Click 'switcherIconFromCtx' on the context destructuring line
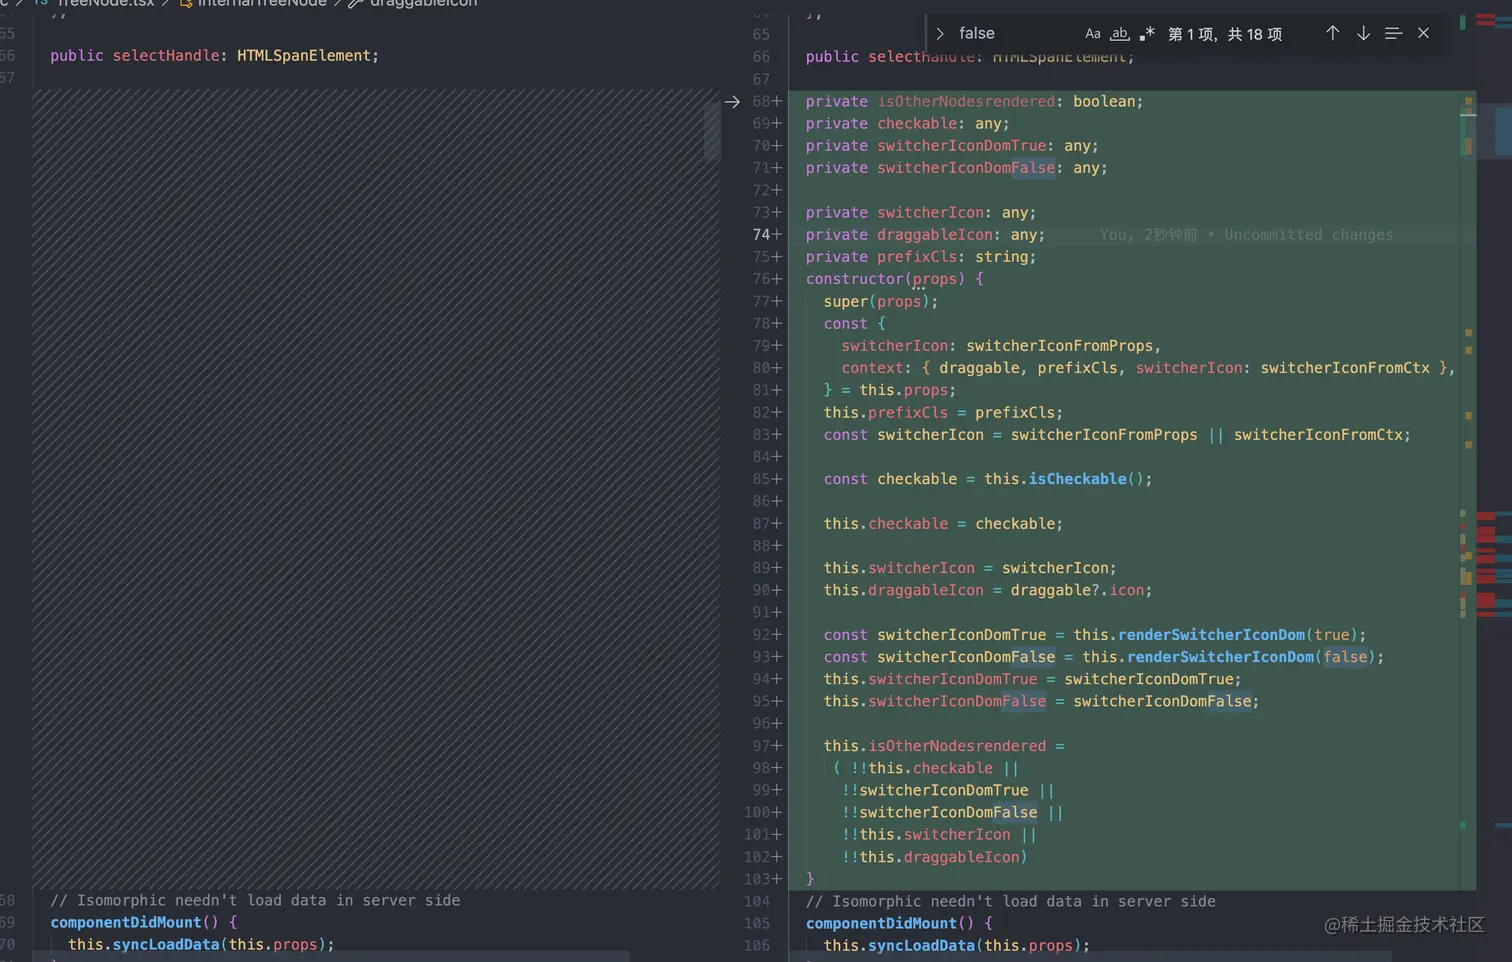Image resolution: width=1512 pixels, height=962 pixels. coord(1344,368)
